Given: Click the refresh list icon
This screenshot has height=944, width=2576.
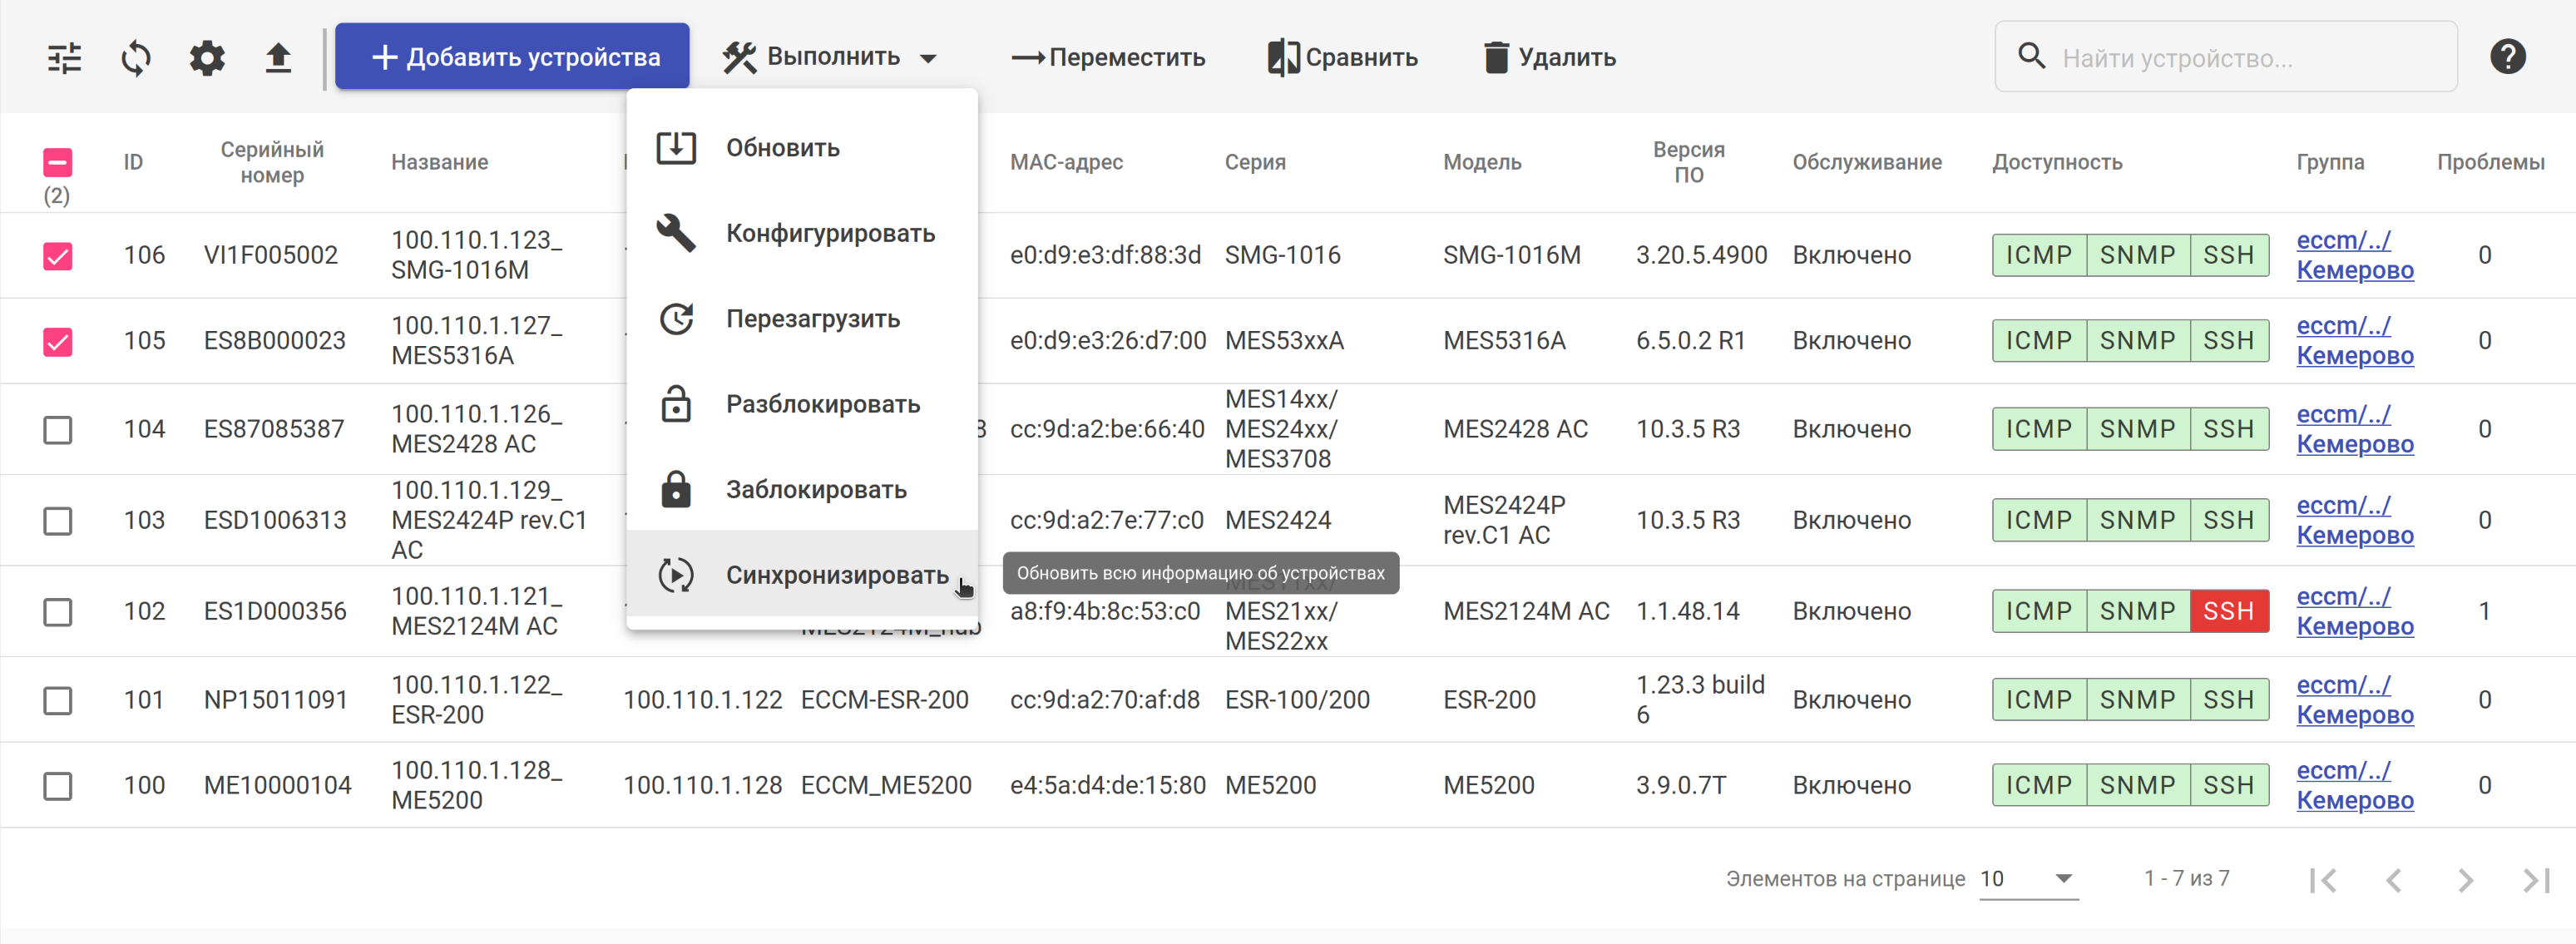Looking at the screenshot, I should click(136, 58).
